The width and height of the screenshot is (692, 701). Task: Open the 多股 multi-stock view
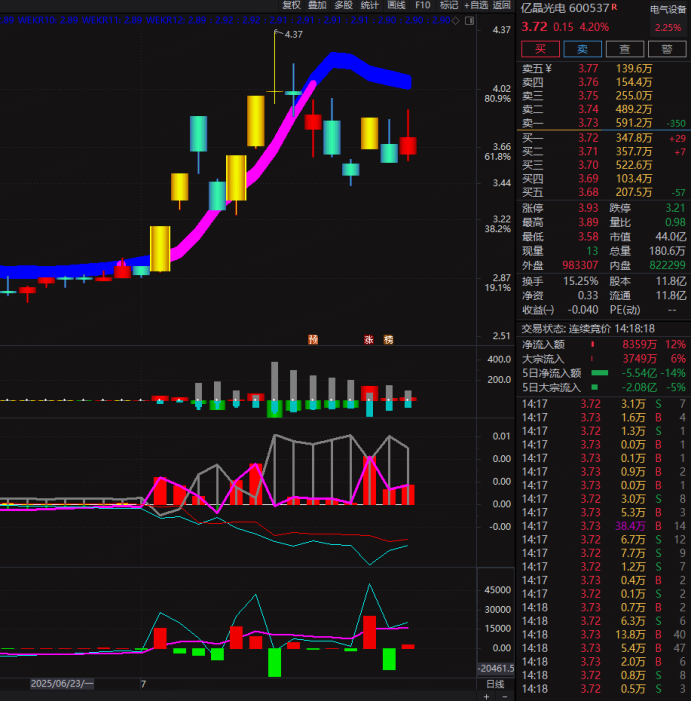point(344,5)
